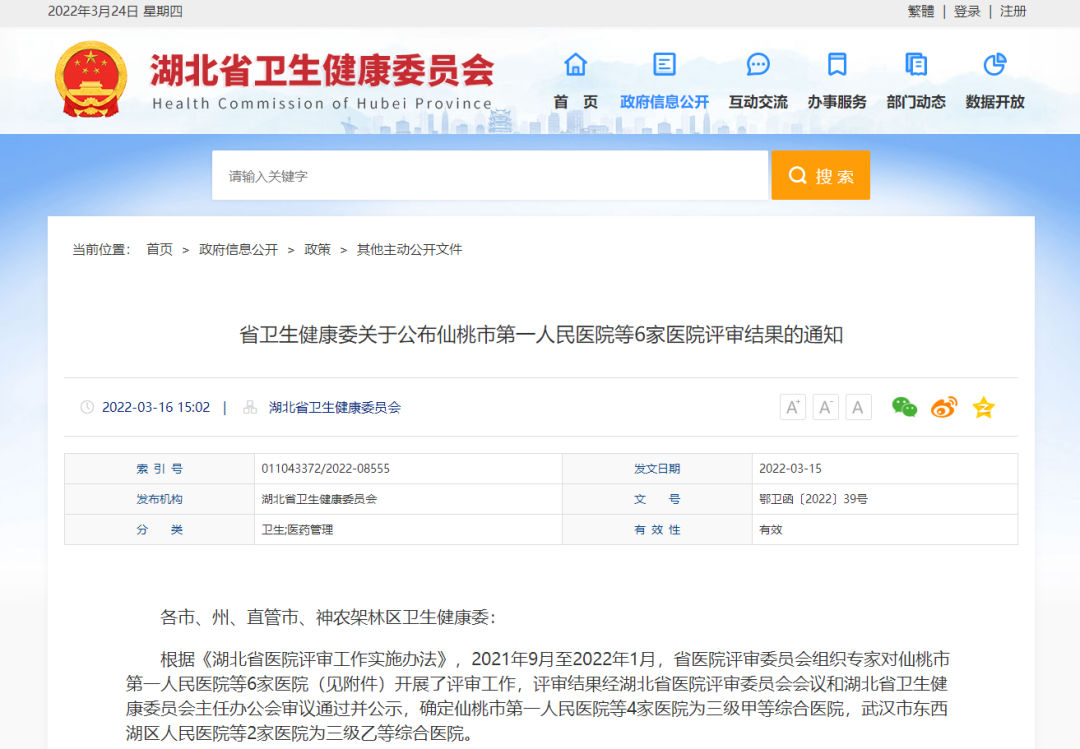
Task: Click the 办事服务 bookmark icon
Action: click(837, 65)
